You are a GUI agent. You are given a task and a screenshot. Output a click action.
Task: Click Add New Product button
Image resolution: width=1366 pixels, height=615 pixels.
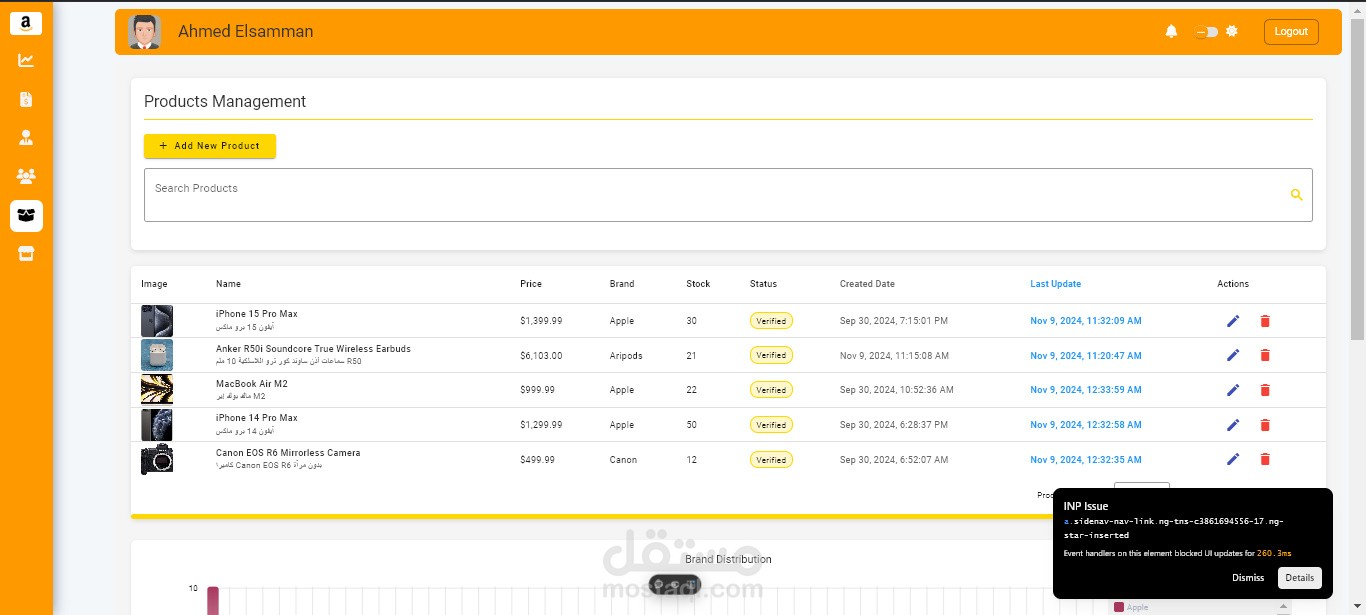[210, 146]
